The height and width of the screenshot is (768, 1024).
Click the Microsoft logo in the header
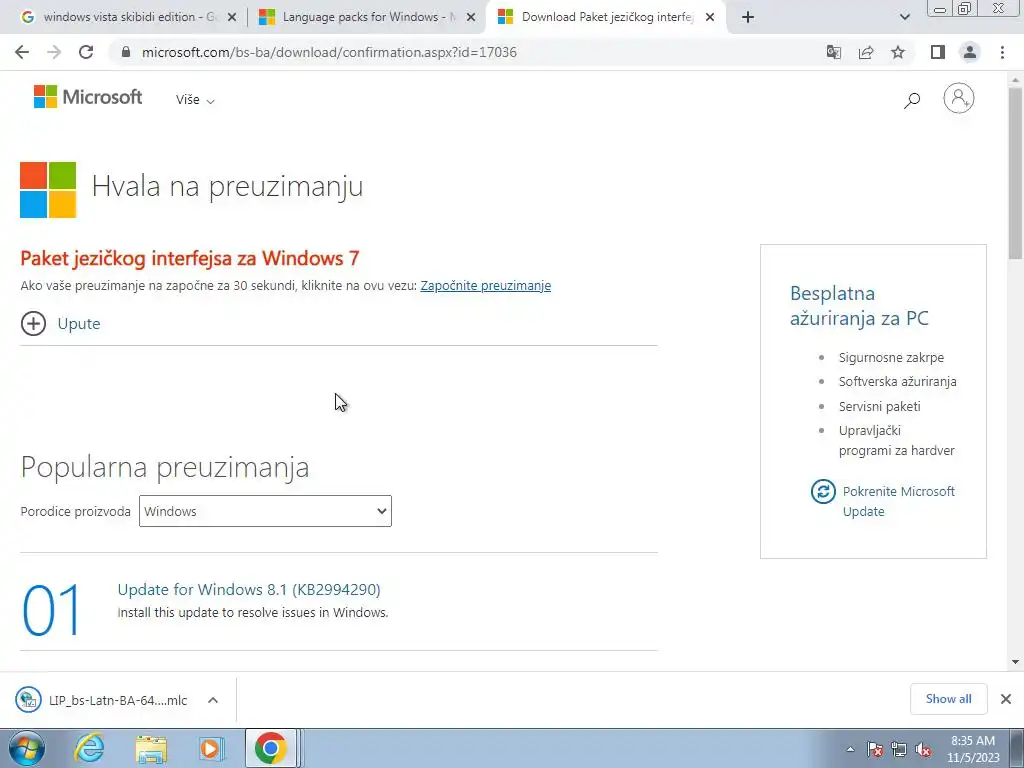(88, 97)
